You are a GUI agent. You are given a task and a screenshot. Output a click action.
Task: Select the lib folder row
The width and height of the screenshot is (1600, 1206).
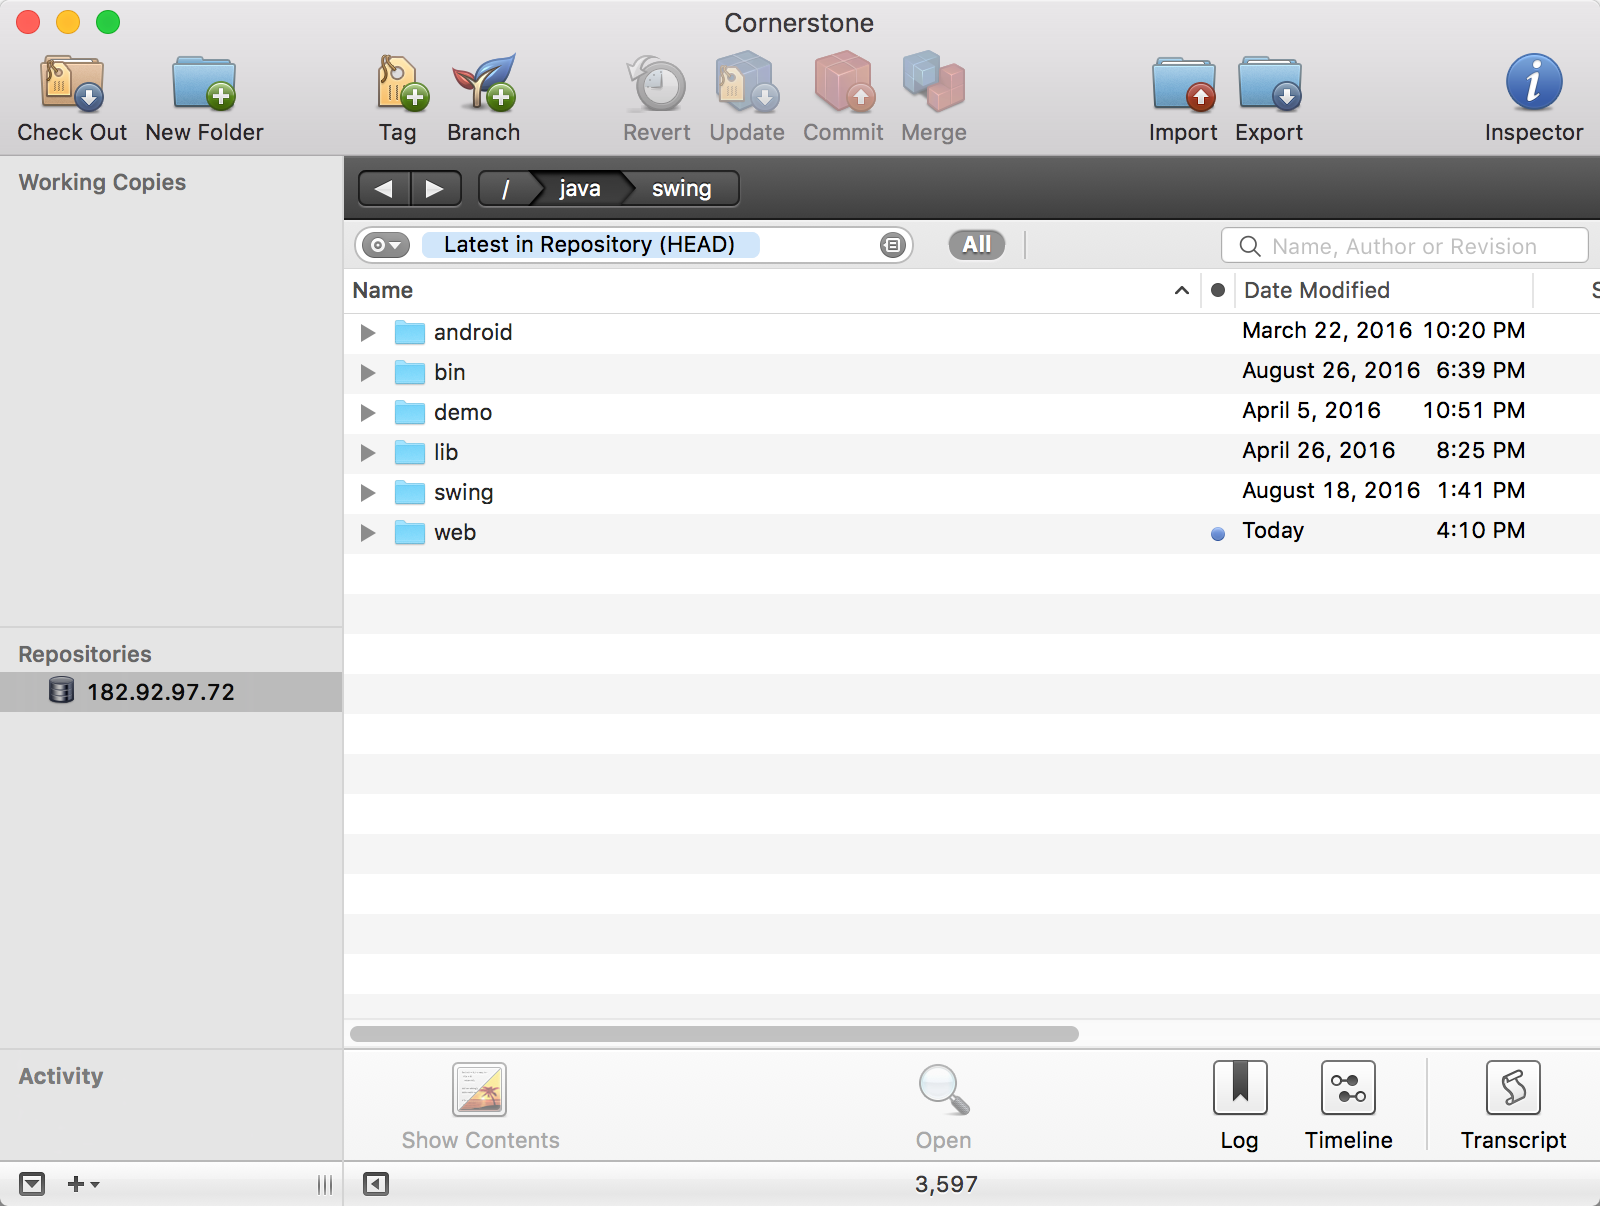972,452
